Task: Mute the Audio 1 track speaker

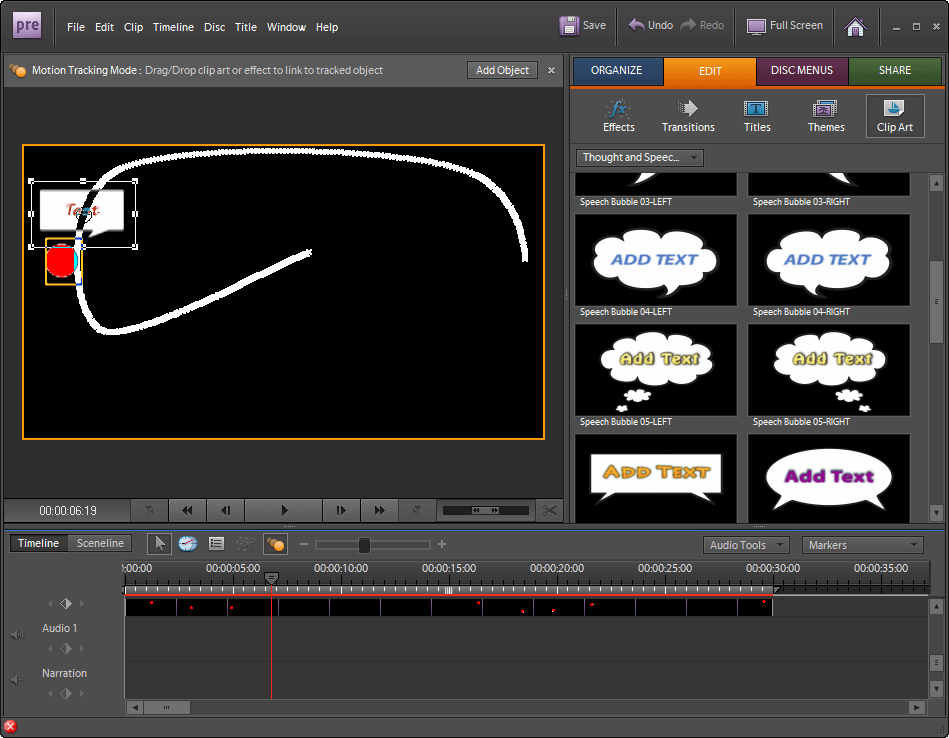Action: pos(16,635)
